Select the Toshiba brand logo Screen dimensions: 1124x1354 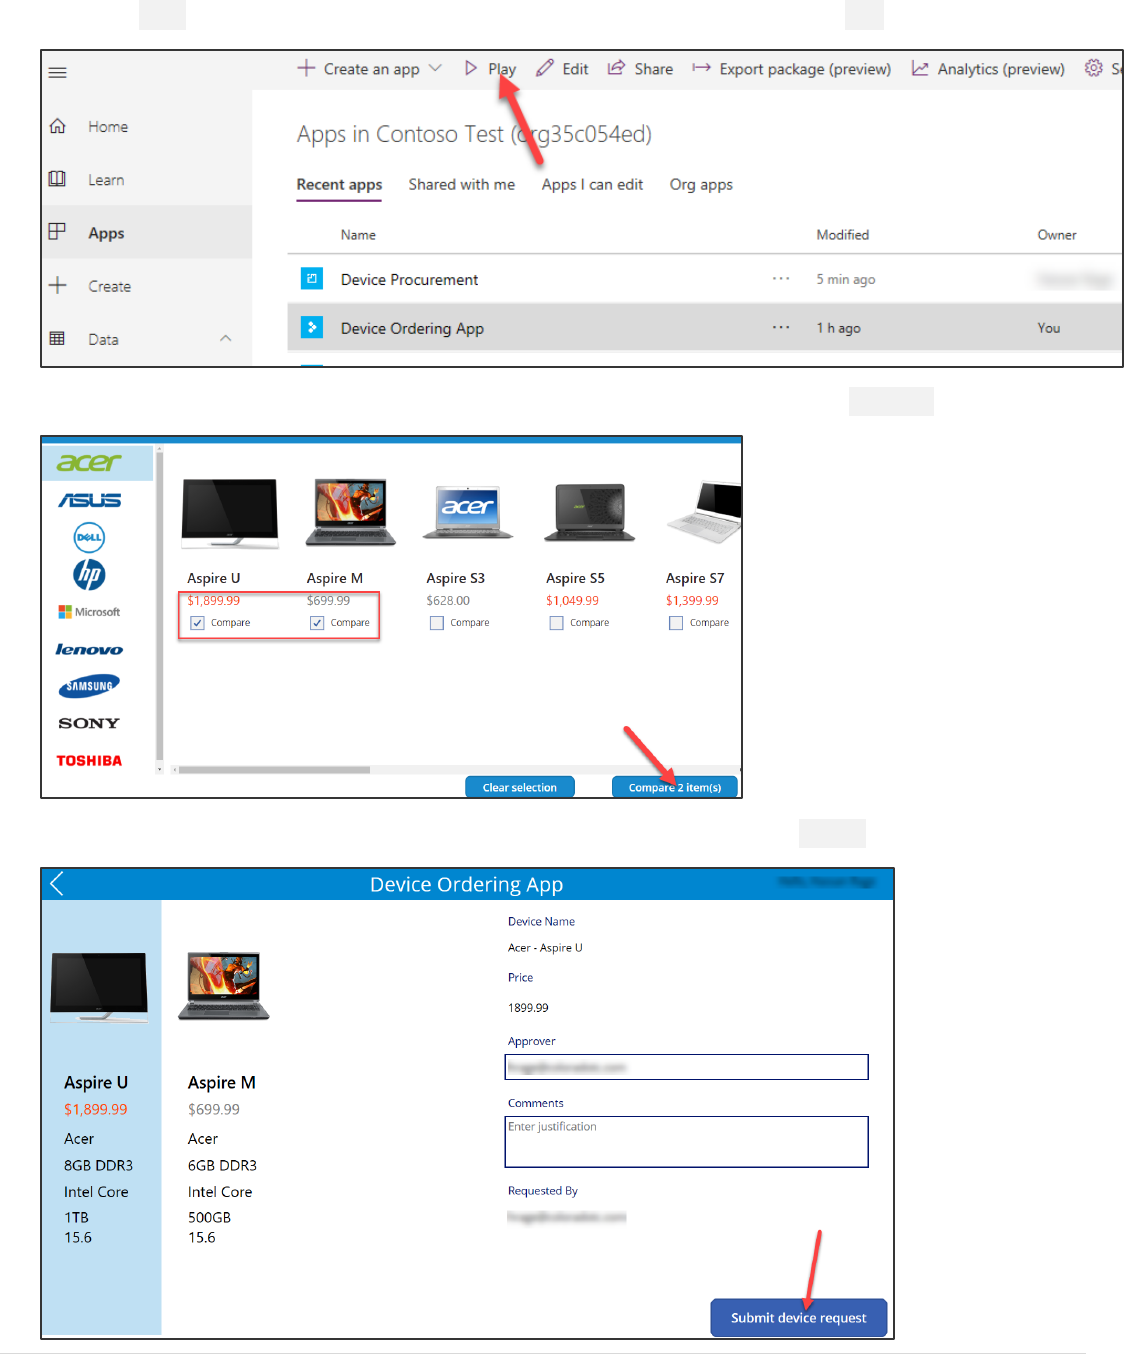[89, 761]
